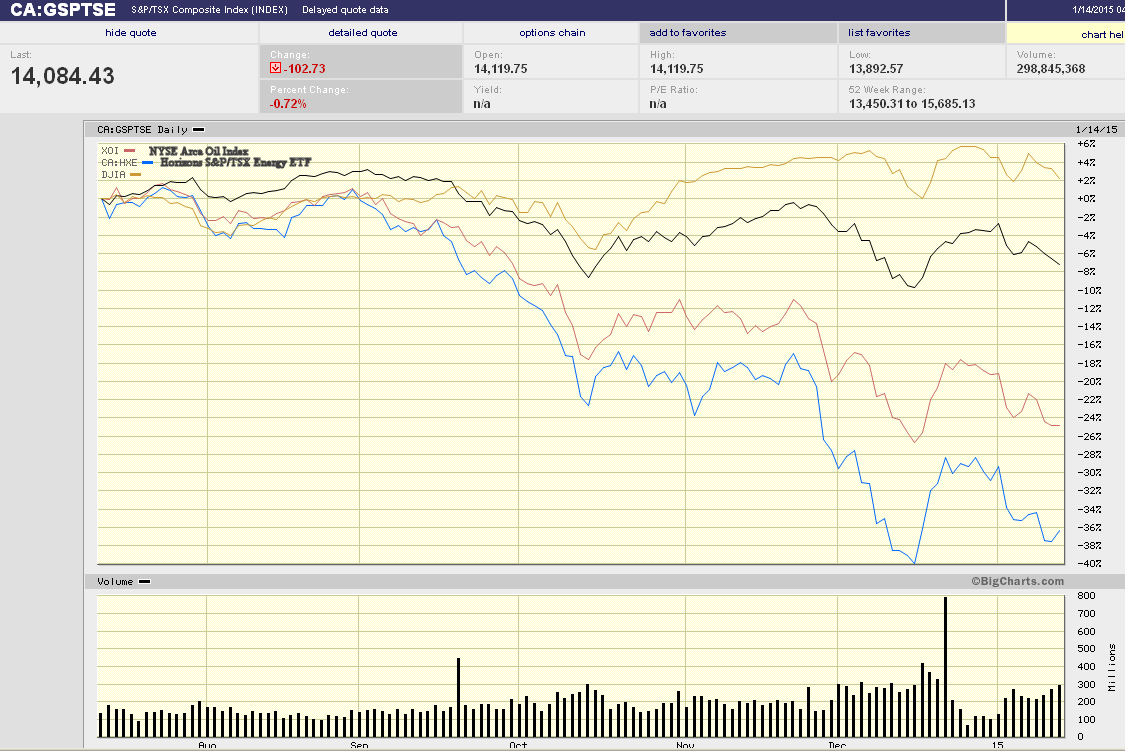Click the Volume panel black legend marker

[144, 582]
